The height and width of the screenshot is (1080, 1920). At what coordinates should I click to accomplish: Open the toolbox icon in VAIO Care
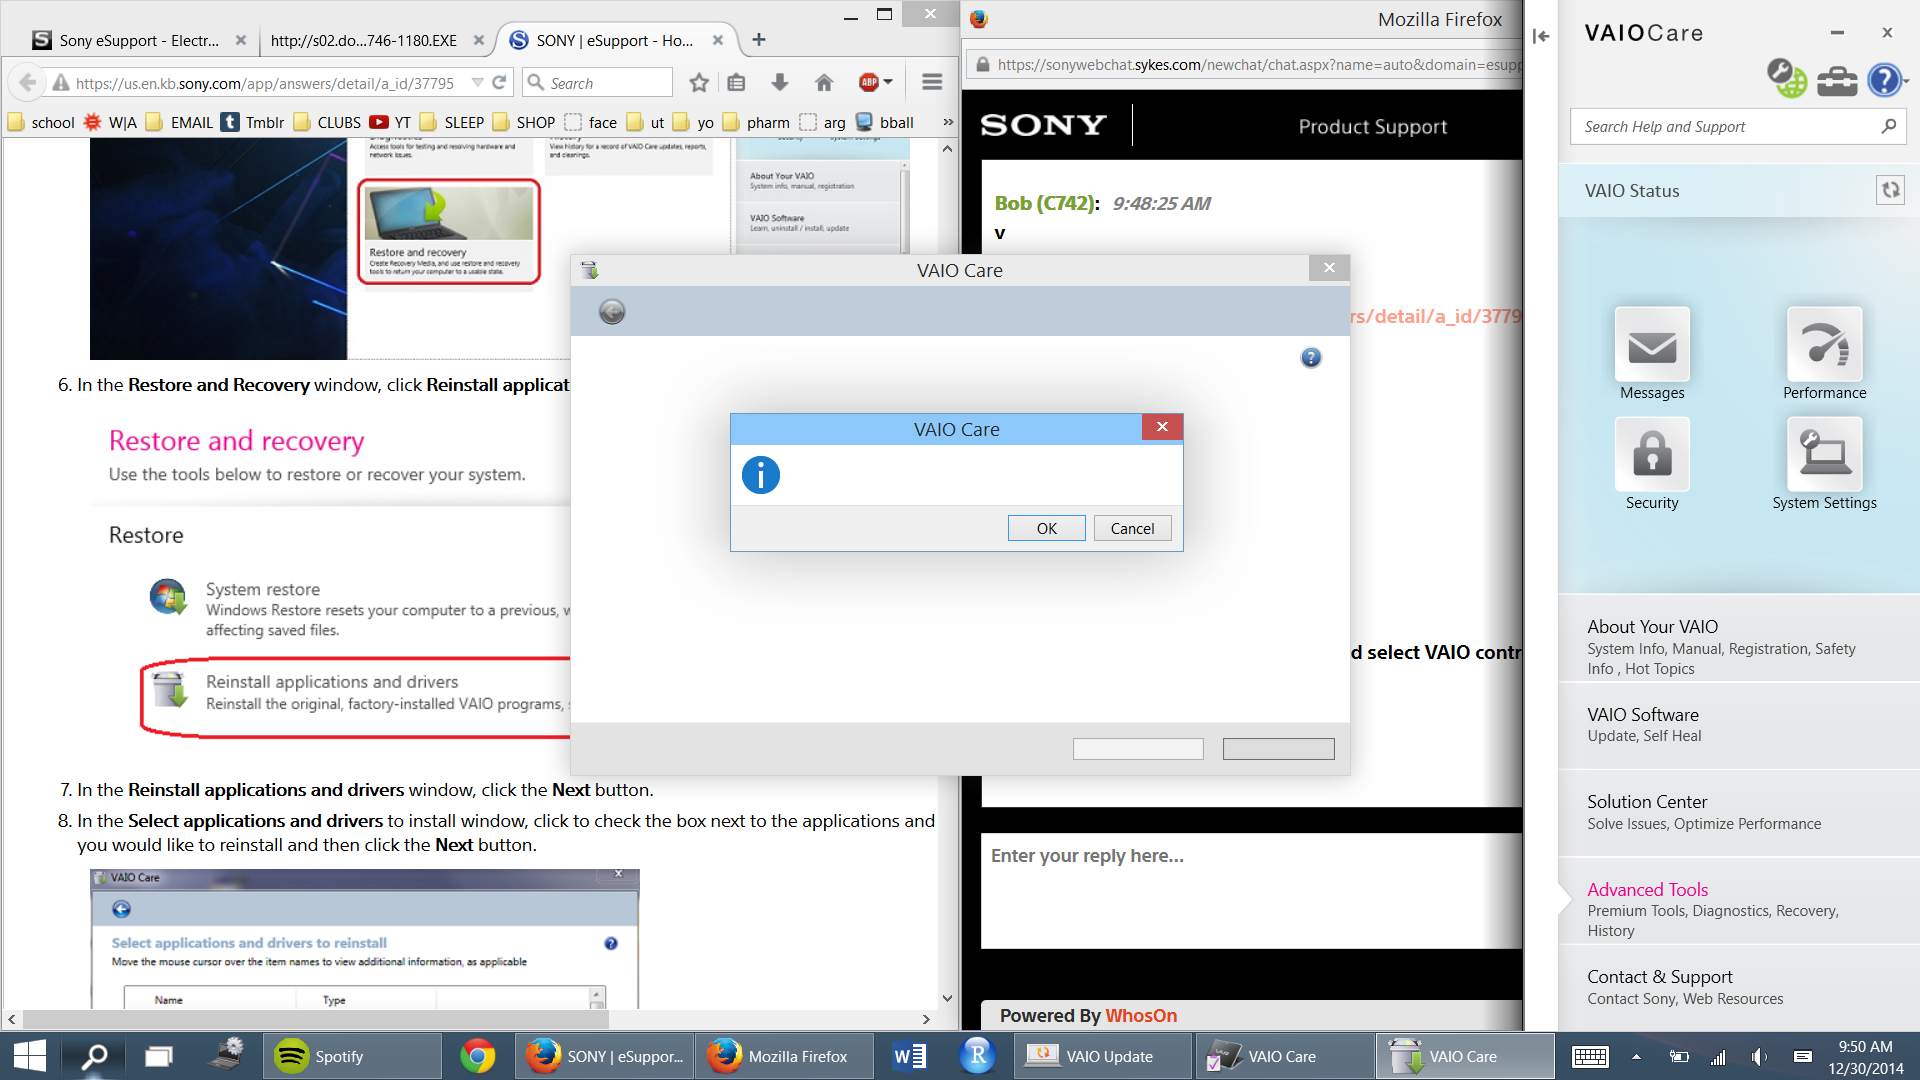click(1837, 80)
